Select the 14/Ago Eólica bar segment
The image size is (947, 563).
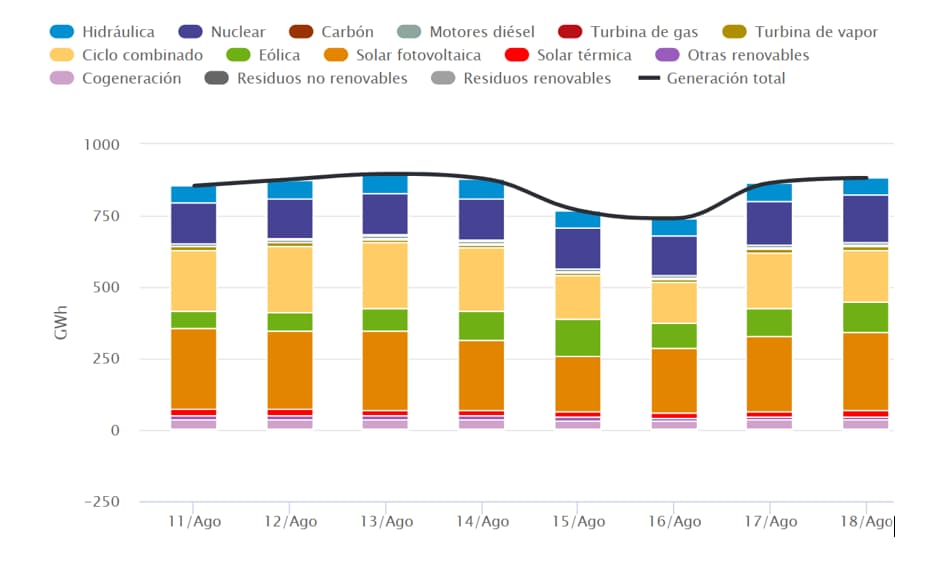(x=481, y=326)
